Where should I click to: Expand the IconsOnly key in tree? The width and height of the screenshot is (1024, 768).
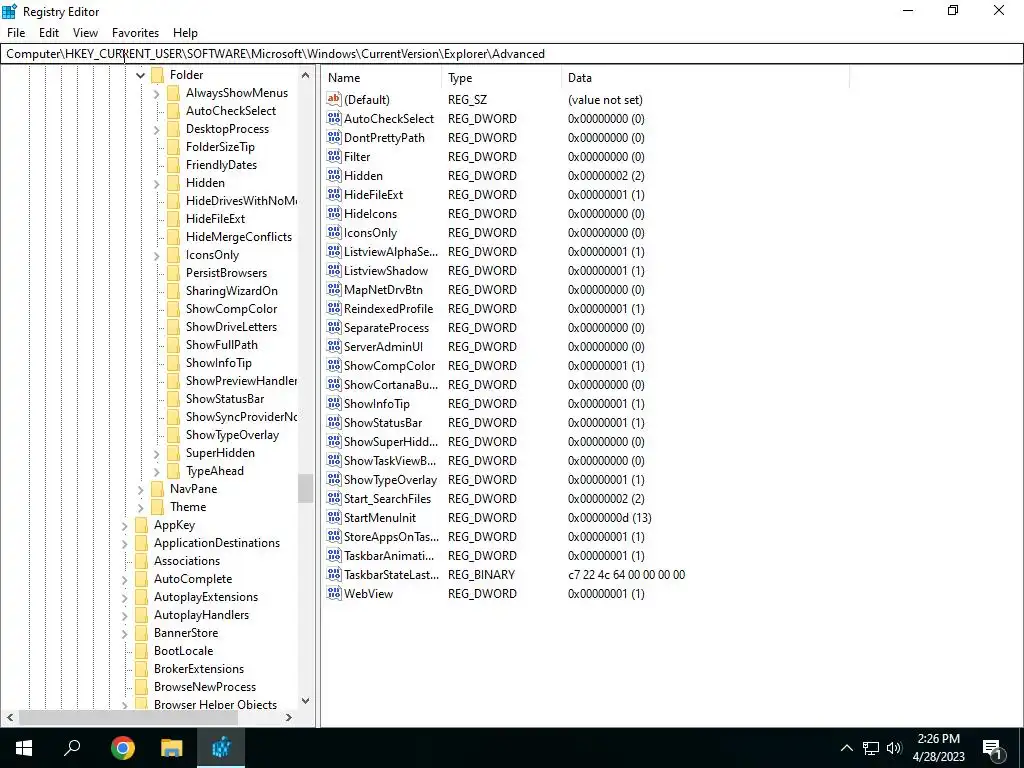157,255
